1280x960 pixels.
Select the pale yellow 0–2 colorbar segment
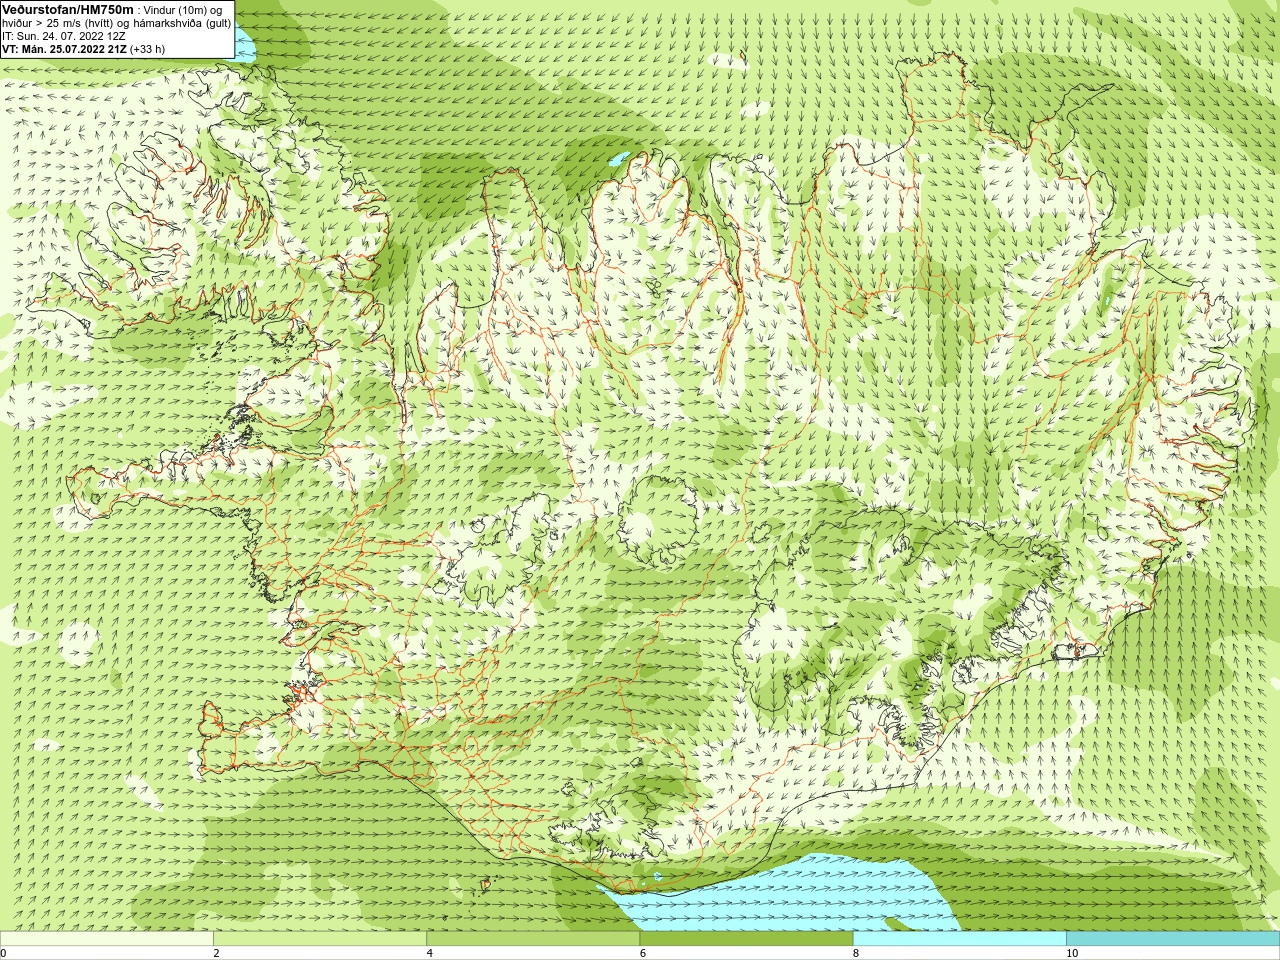(x=106, y=939)
